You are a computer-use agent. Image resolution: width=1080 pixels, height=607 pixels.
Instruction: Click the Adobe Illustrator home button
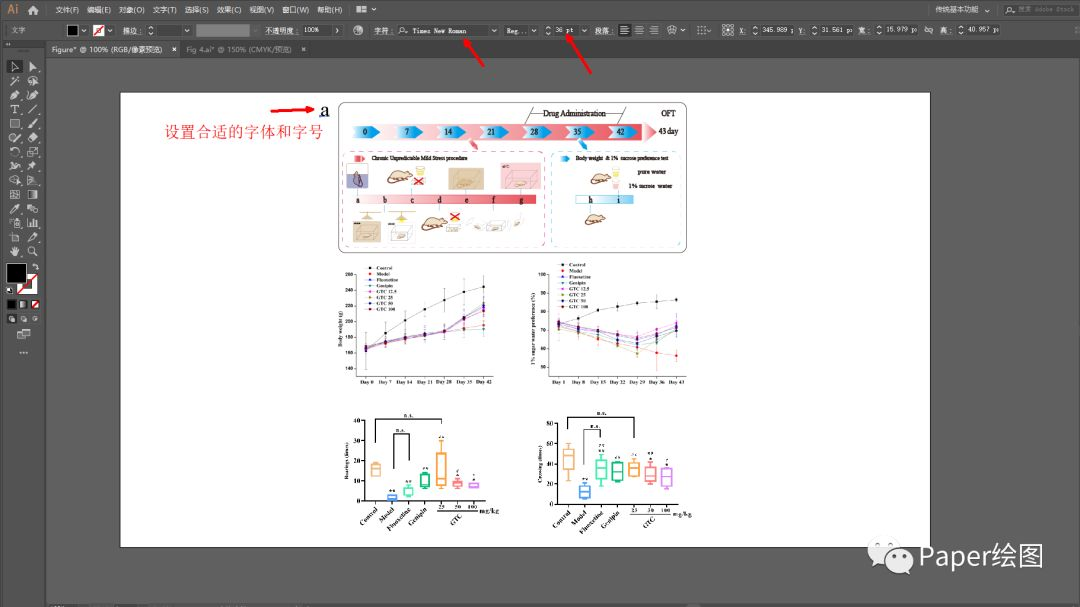pyautogui.click(x=33, y=9)
